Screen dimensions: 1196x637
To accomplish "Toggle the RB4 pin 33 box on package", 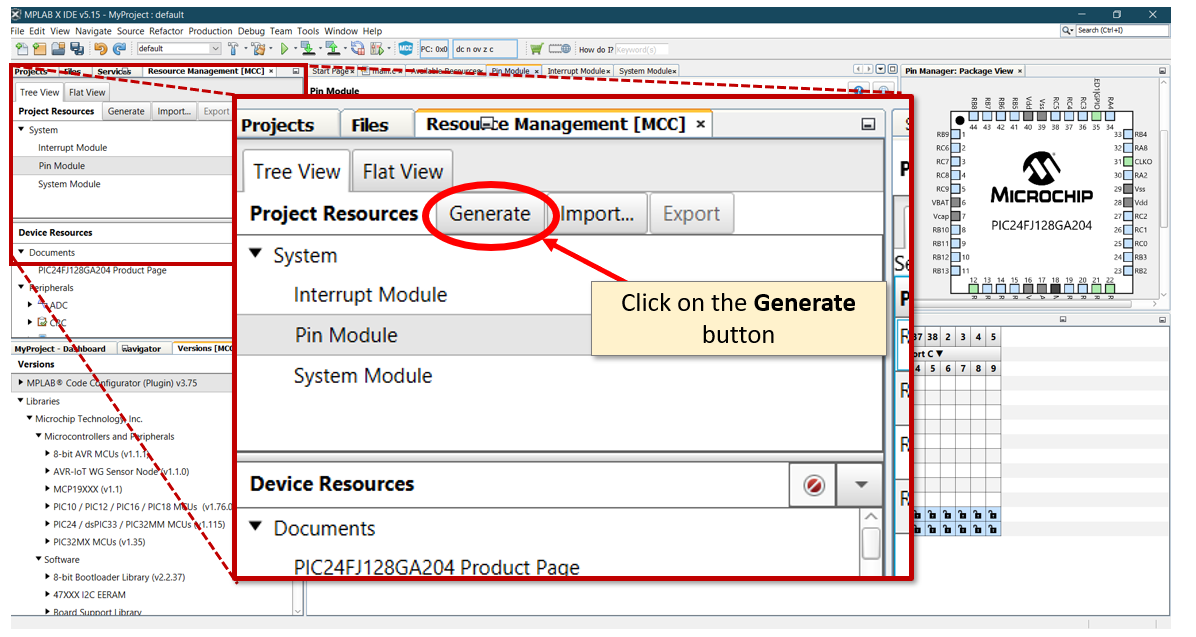I will (1128, 134).
